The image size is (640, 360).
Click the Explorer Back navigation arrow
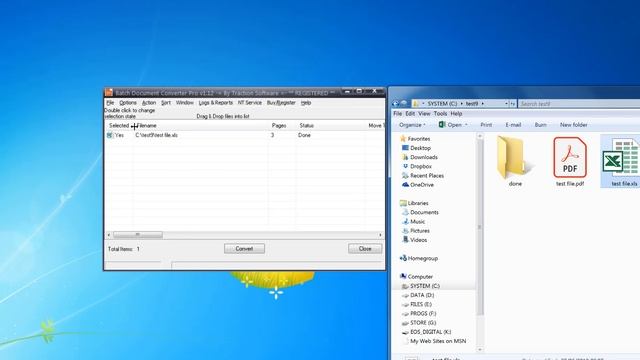[x=395, y=104]
